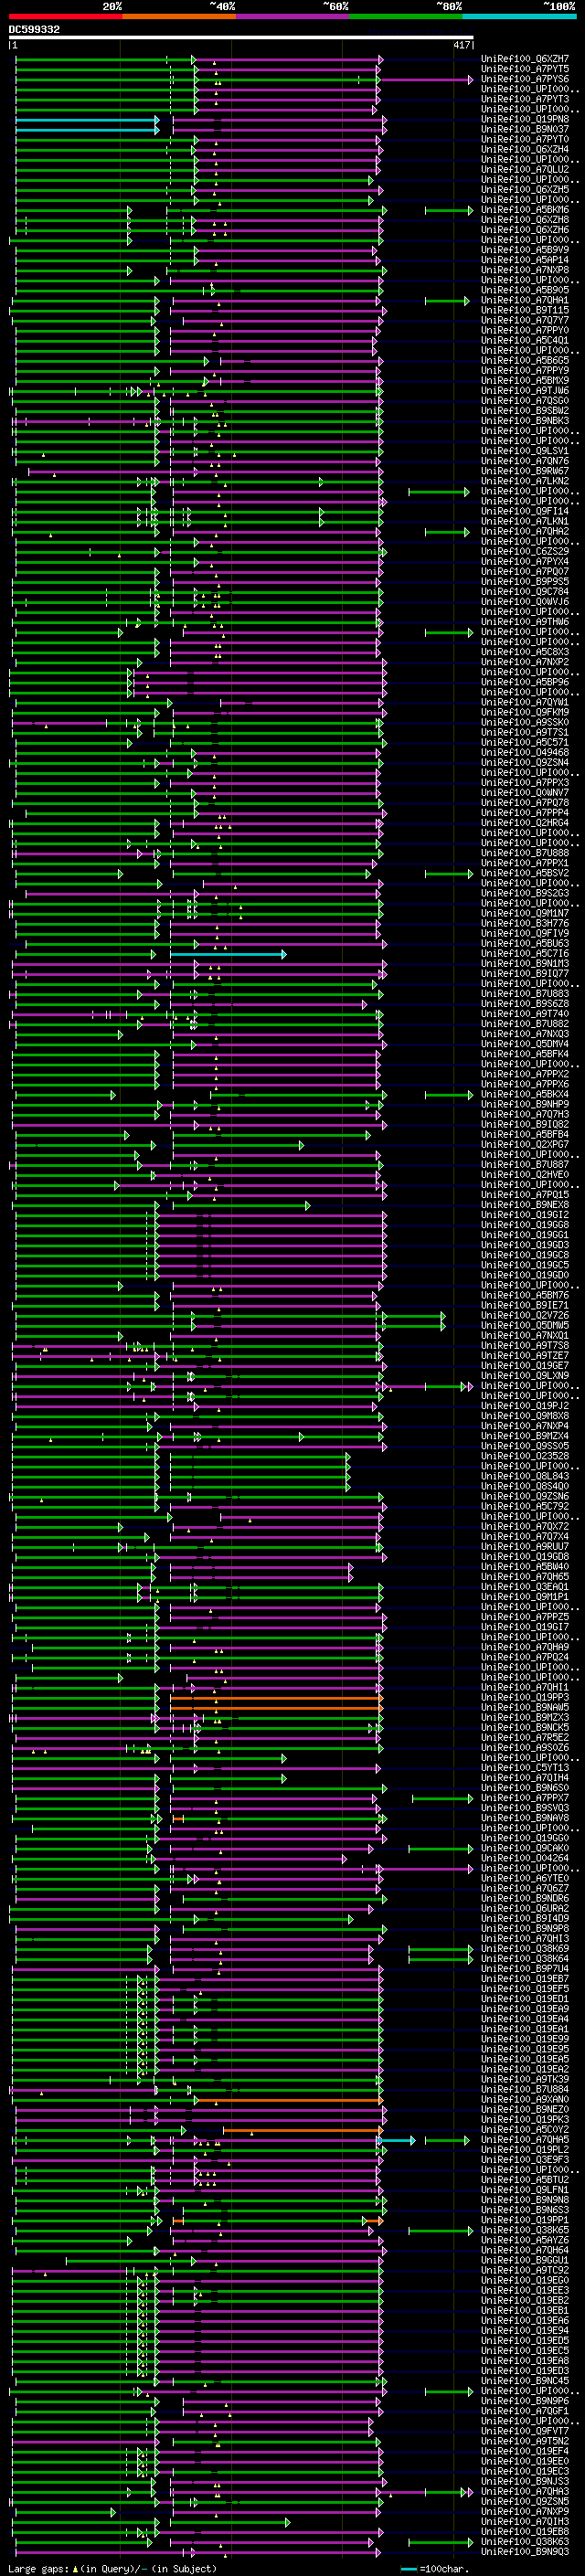Screen dimensions: 585x2576
Task: Select the label UniRef100_Q9LSV1
Action: (525, 451)
